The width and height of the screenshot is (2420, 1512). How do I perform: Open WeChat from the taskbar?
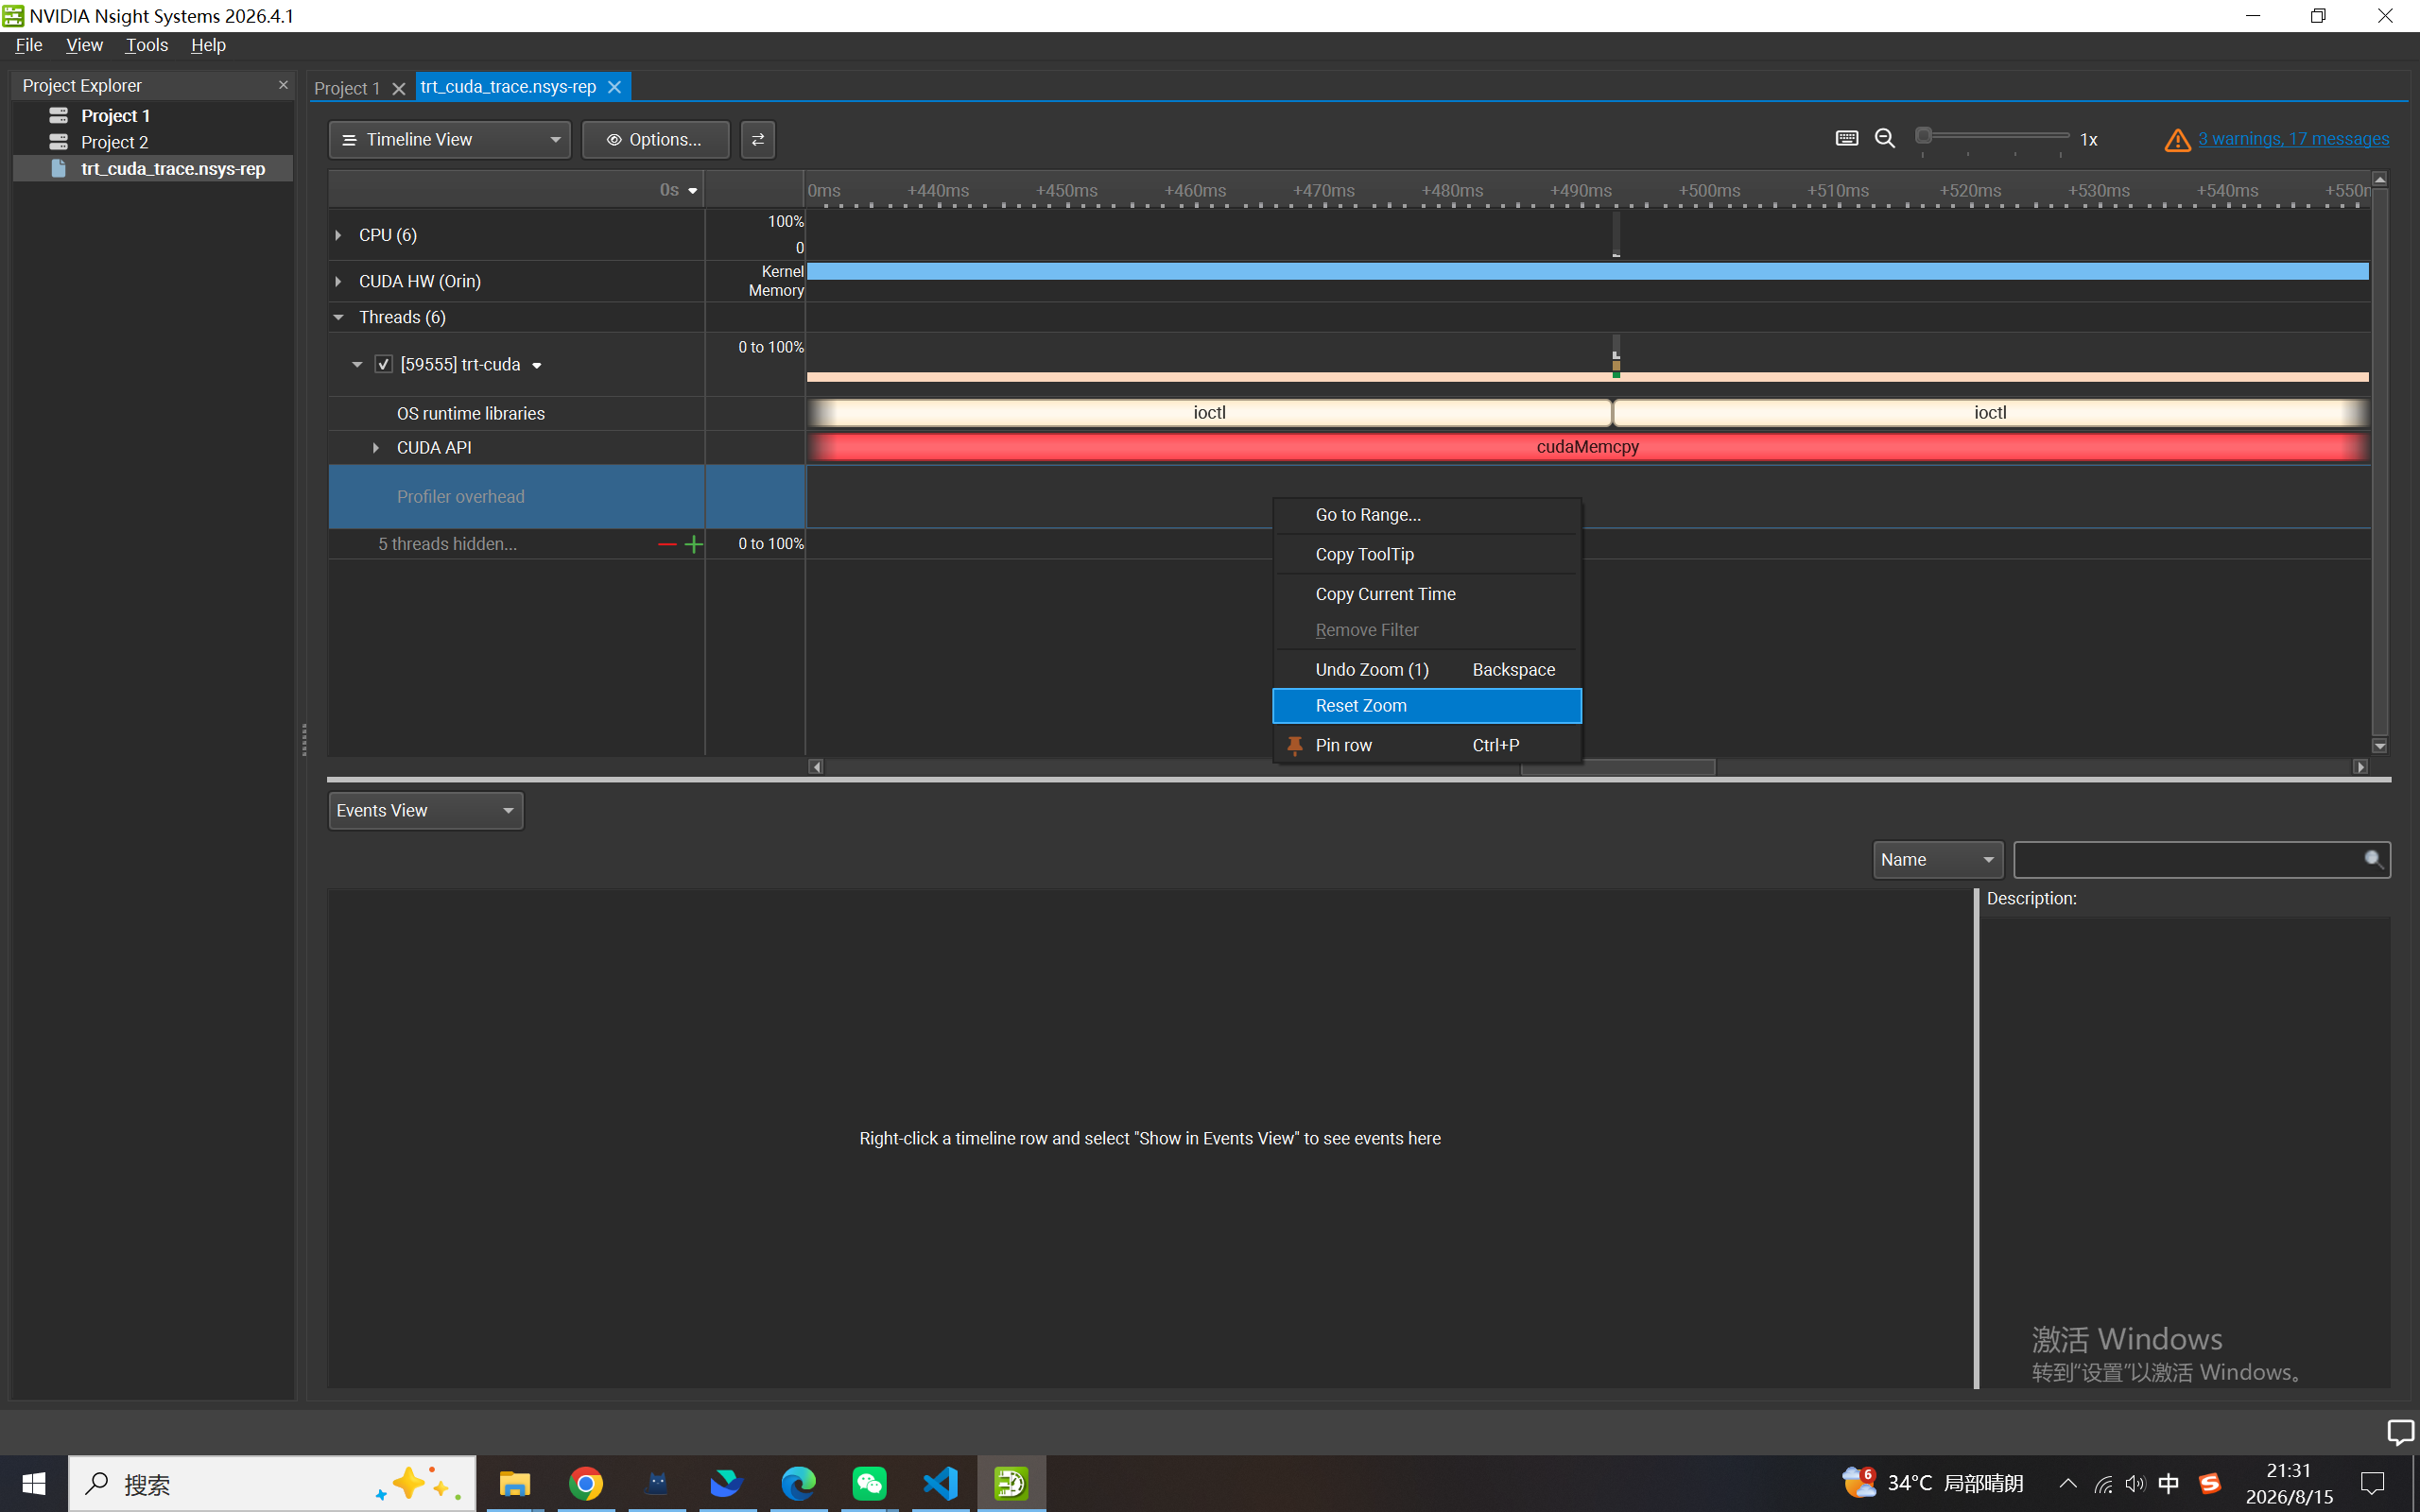[869, 1484]
